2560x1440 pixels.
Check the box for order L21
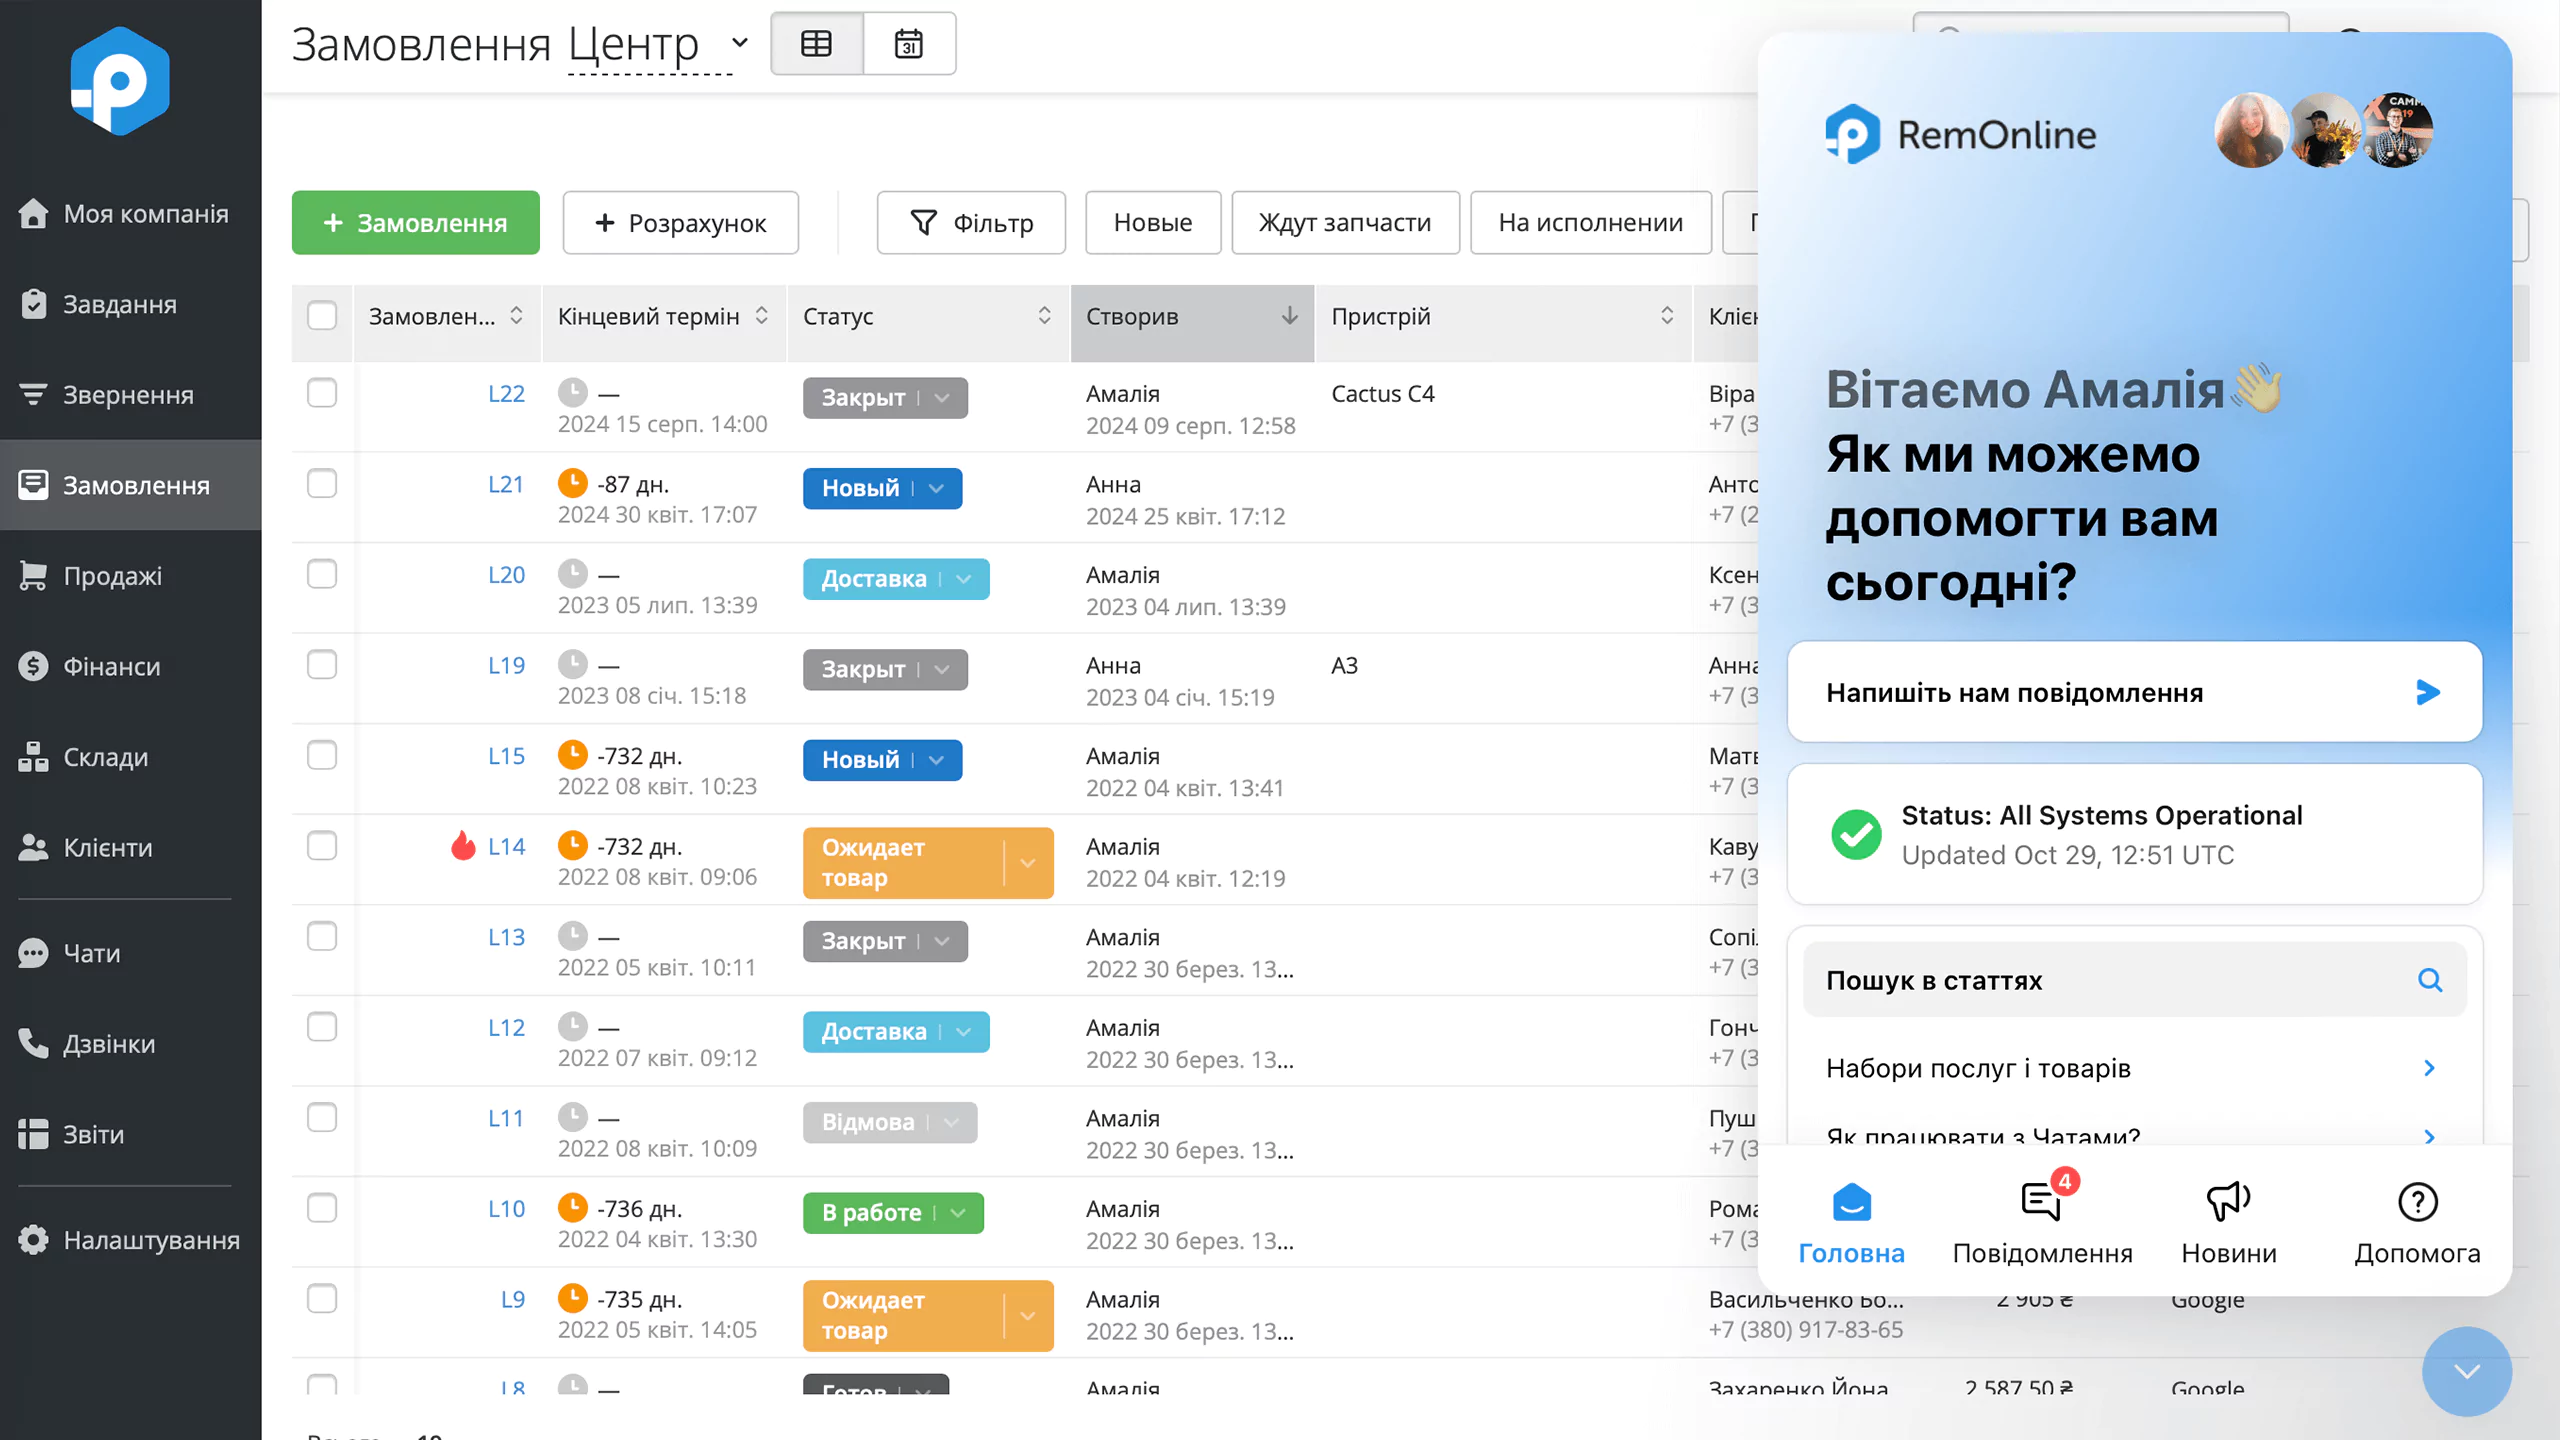coord(322,484)
